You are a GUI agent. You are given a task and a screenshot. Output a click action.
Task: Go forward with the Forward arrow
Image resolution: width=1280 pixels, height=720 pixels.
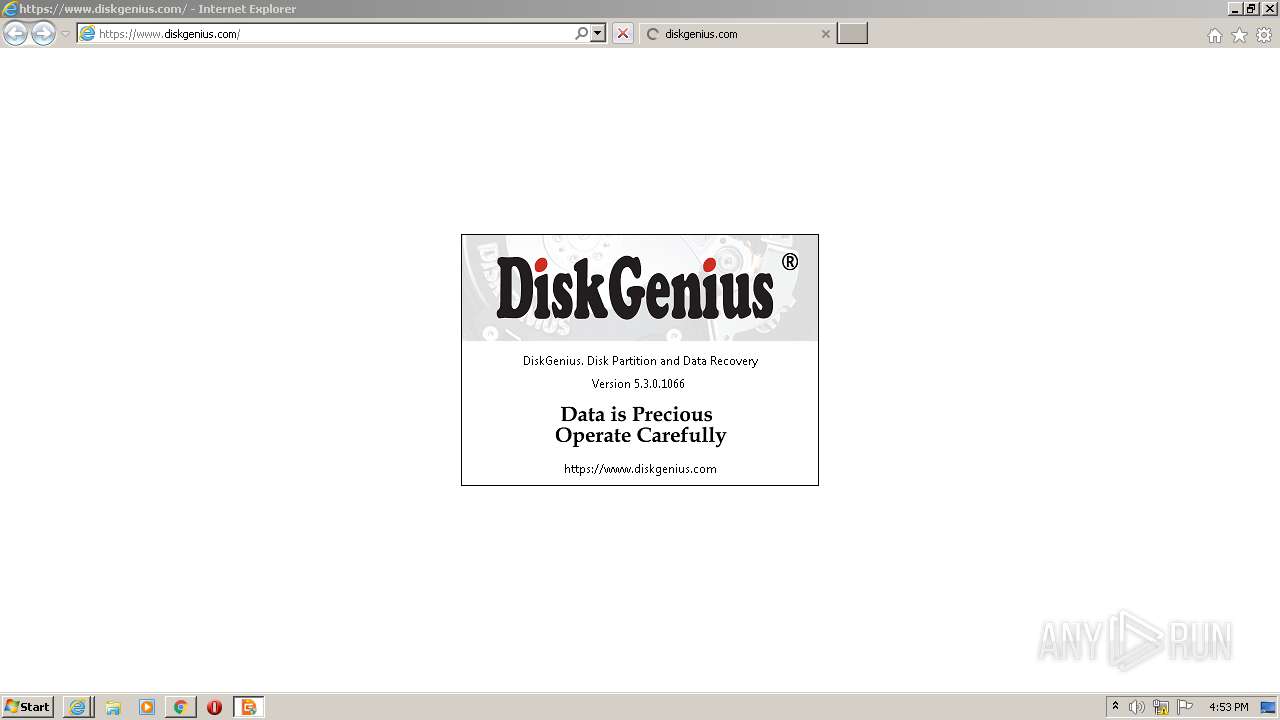click(43, 34)
